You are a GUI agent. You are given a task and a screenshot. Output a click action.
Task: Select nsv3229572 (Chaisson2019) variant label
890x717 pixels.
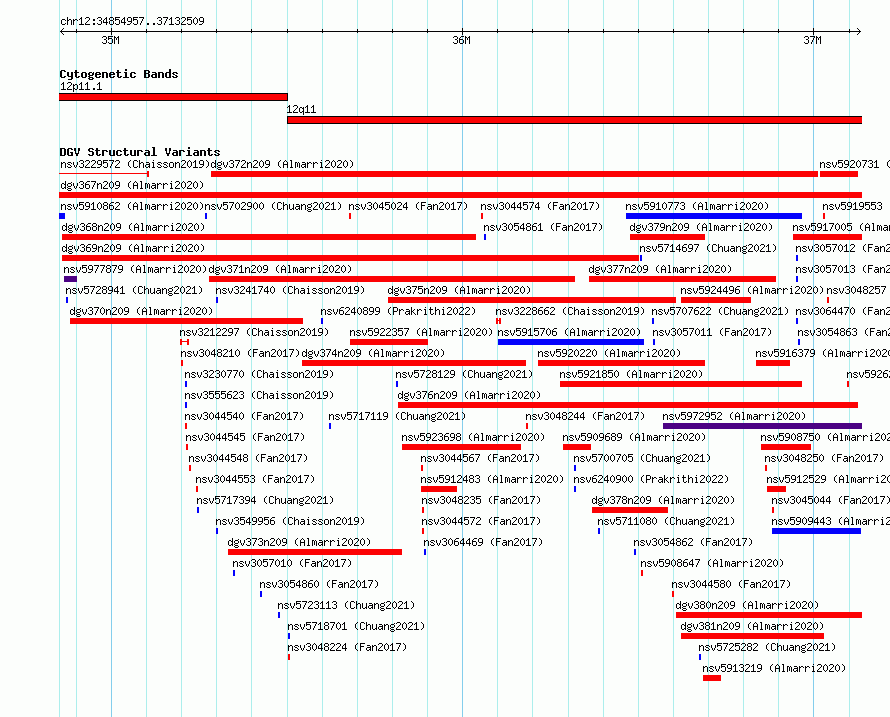(135, 164)
